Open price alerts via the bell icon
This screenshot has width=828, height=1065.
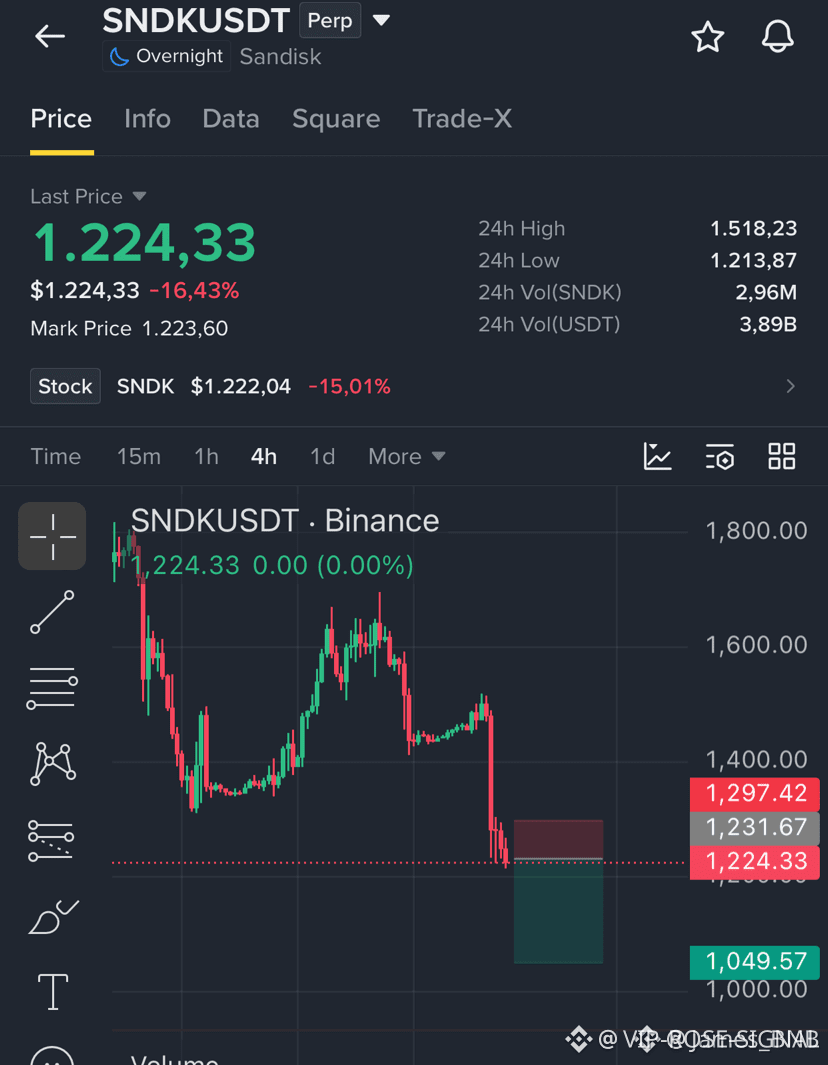pyautogui.click(x=778, y=37)
